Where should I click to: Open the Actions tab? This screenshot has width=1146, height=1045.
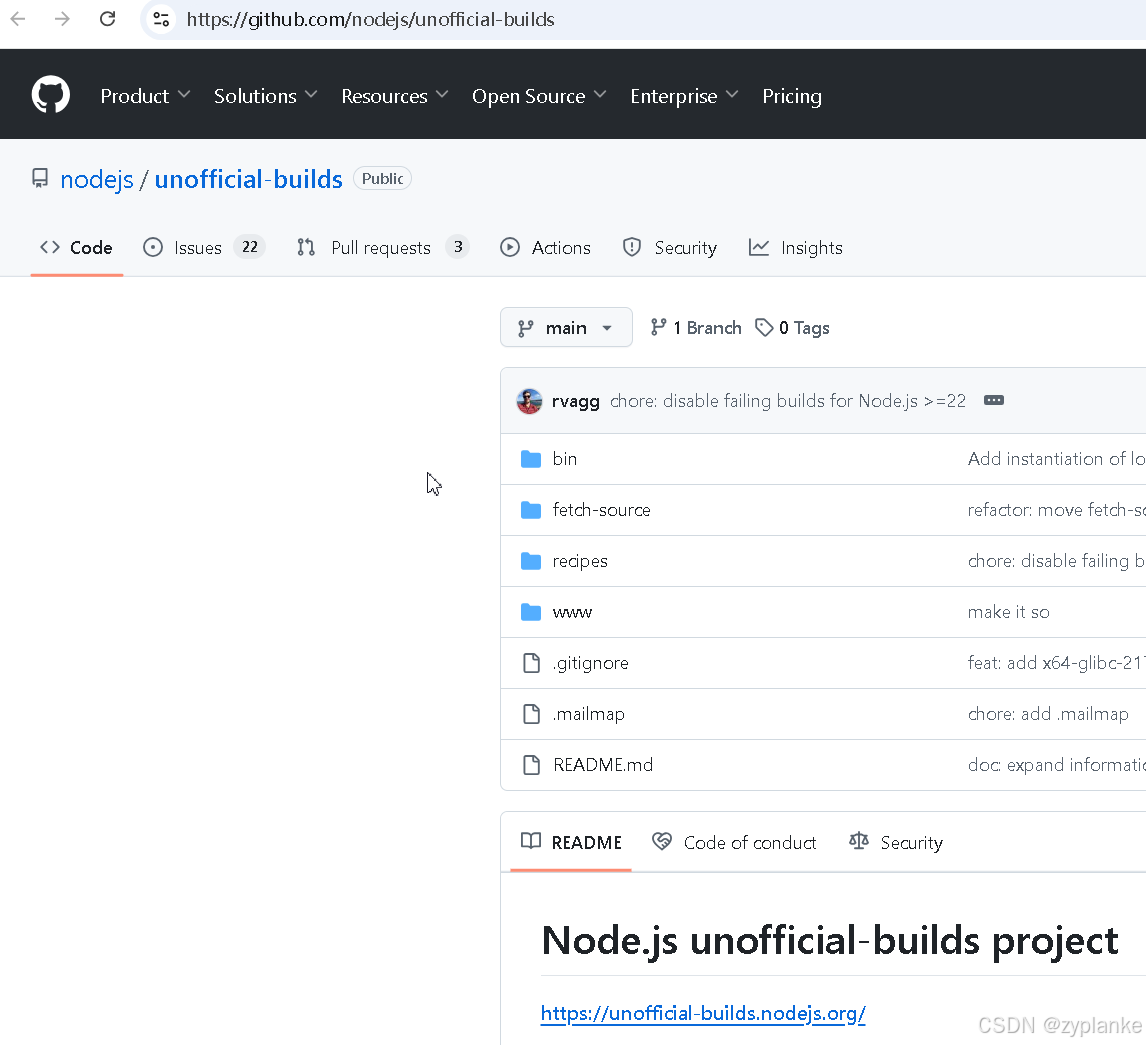545,248
